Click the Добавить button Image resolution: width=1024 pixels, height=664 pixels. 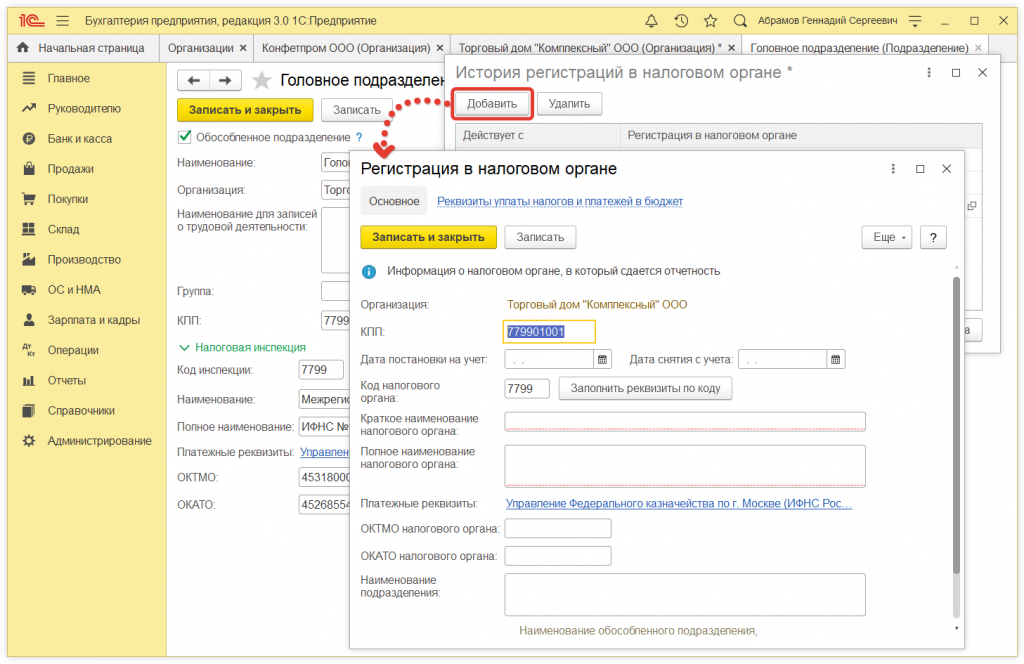tap(492, 103)
